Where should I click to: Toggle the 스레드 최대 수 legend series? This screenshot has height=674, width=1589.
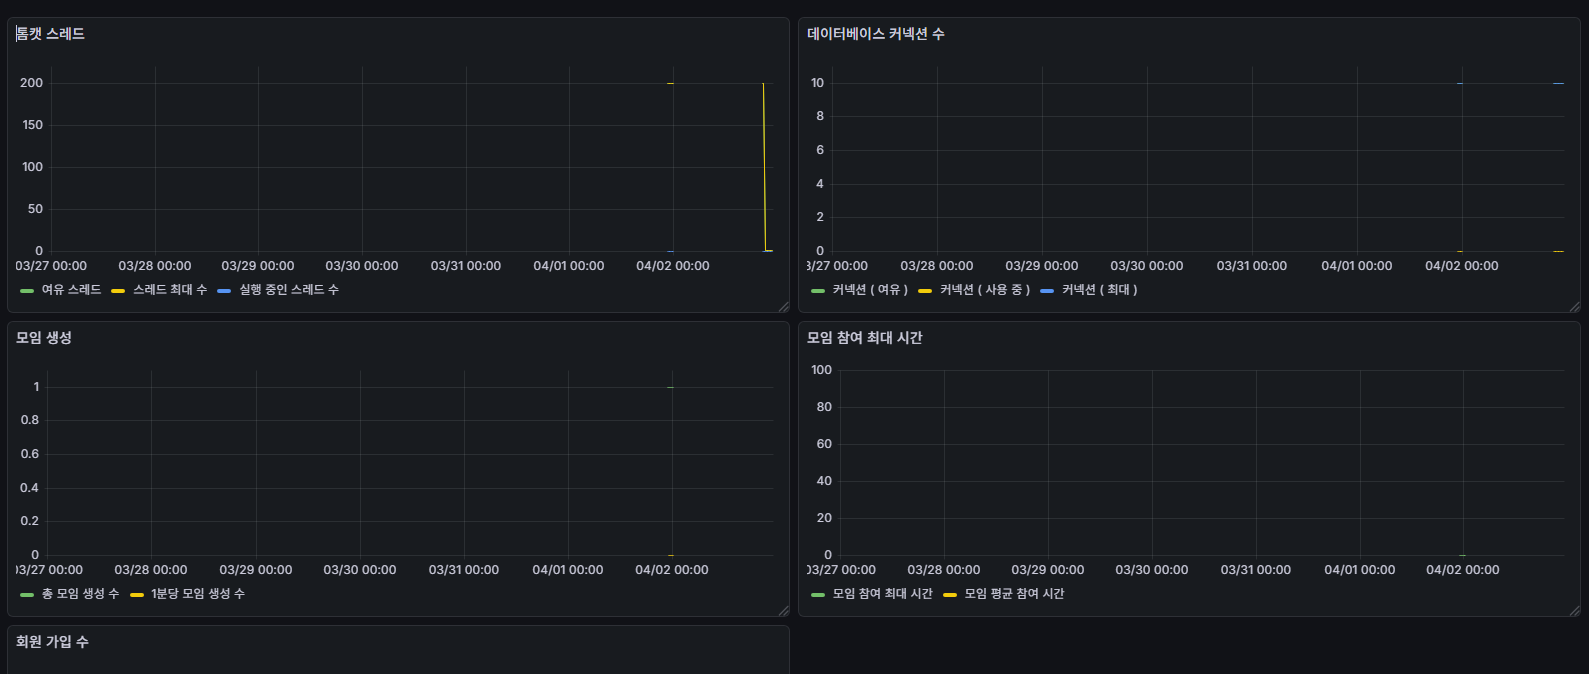[170, 290]
